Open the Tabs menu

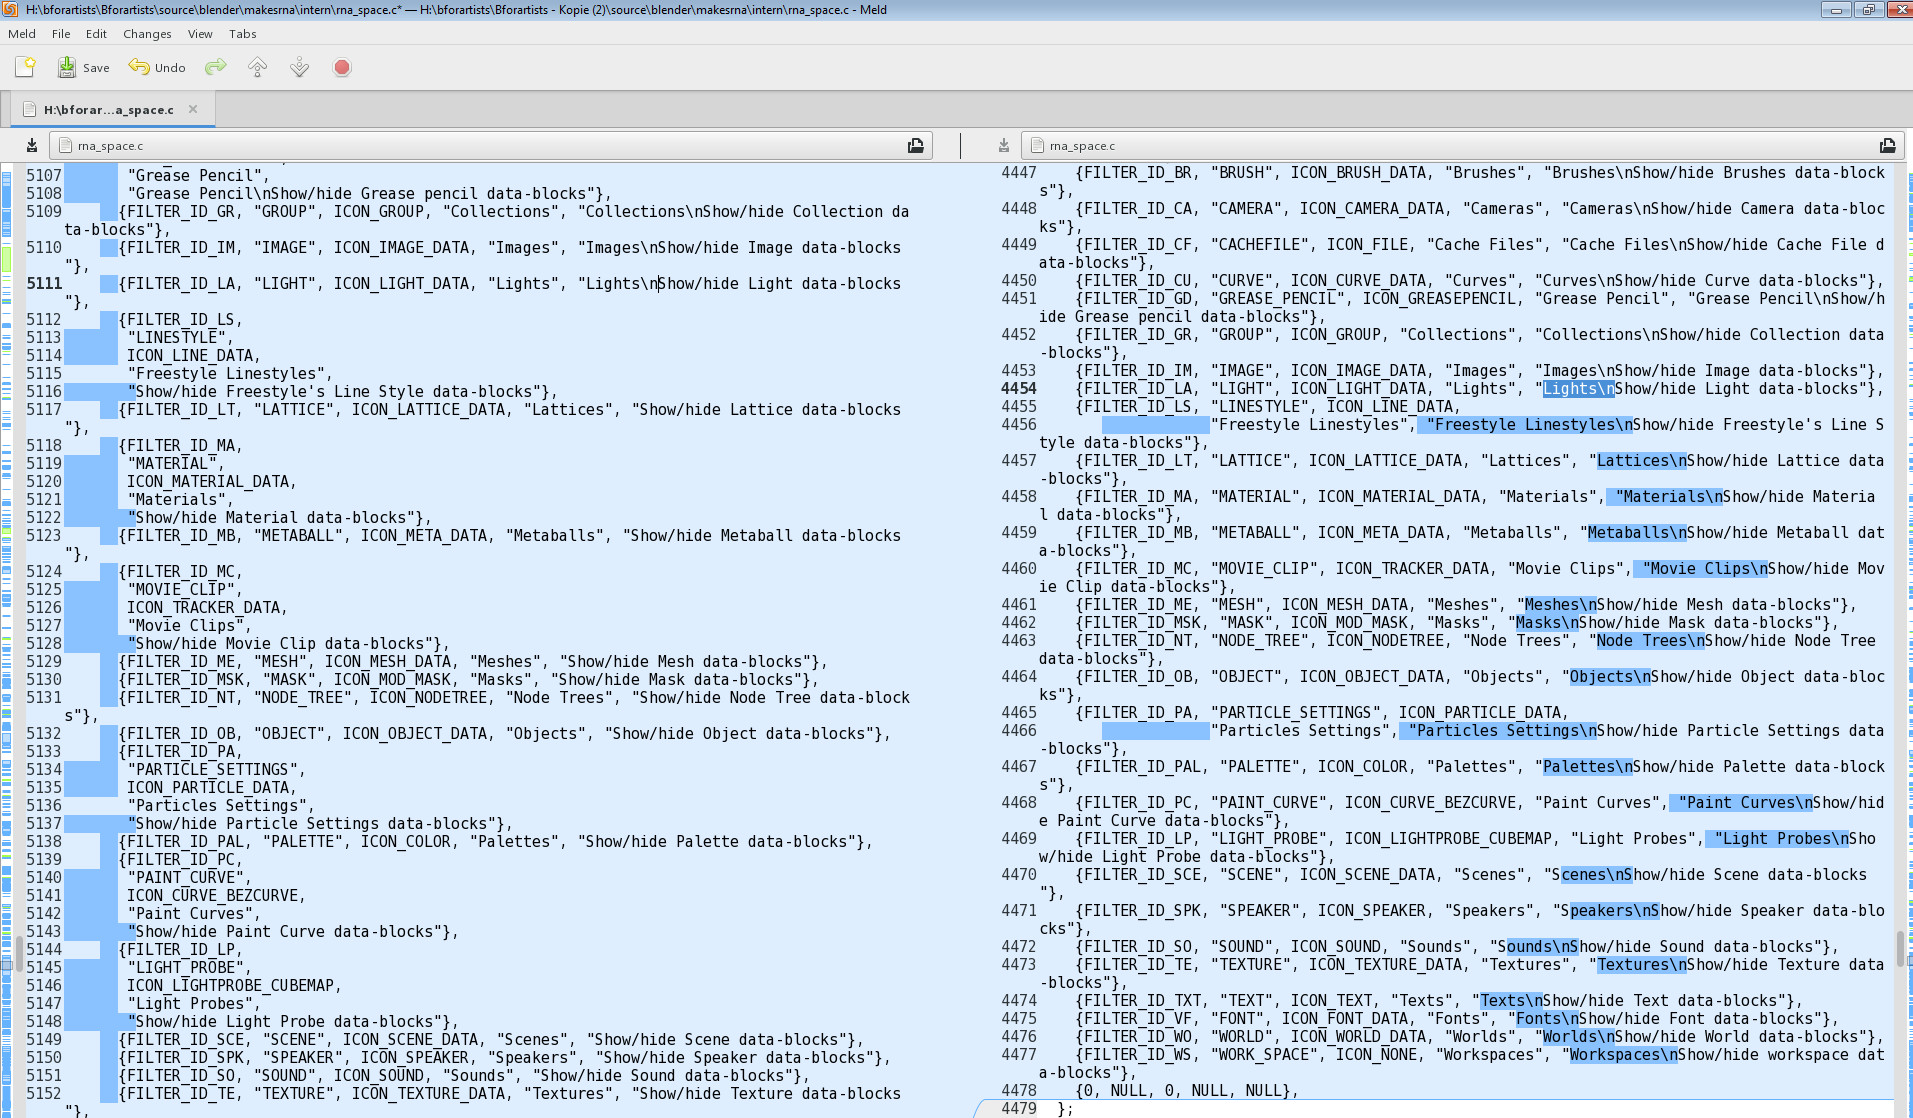click(x=242, y=34)
